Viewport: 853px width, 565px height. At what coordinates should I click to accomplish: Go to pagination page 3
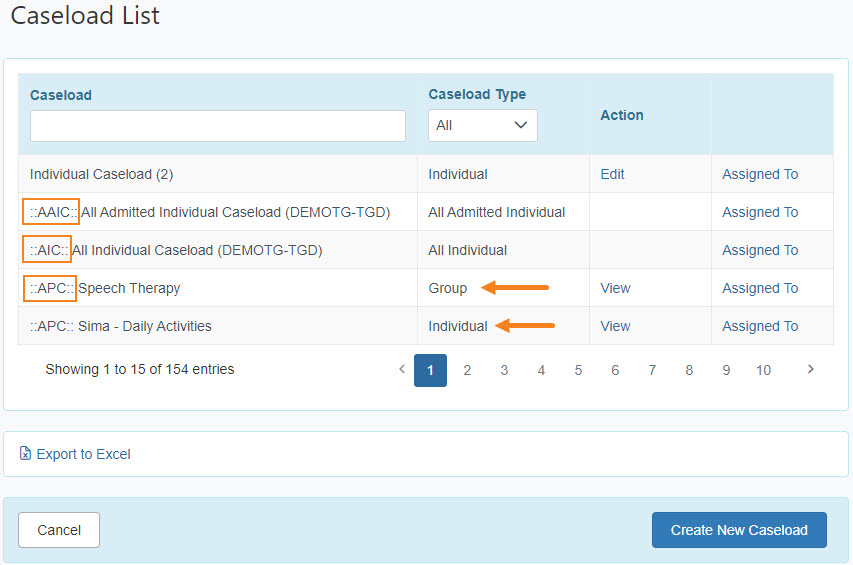tap(504, 370)
